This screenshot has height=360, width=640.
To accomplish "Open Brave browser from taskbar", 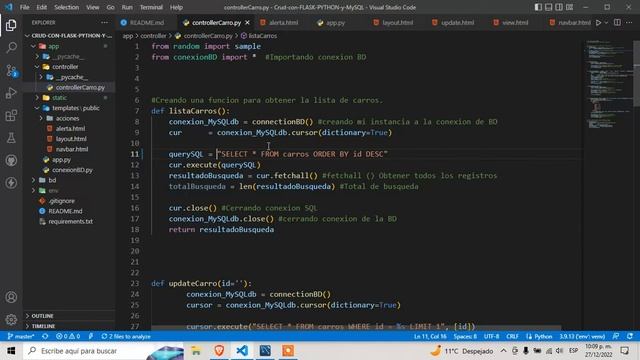I will [x=219, y=351].
